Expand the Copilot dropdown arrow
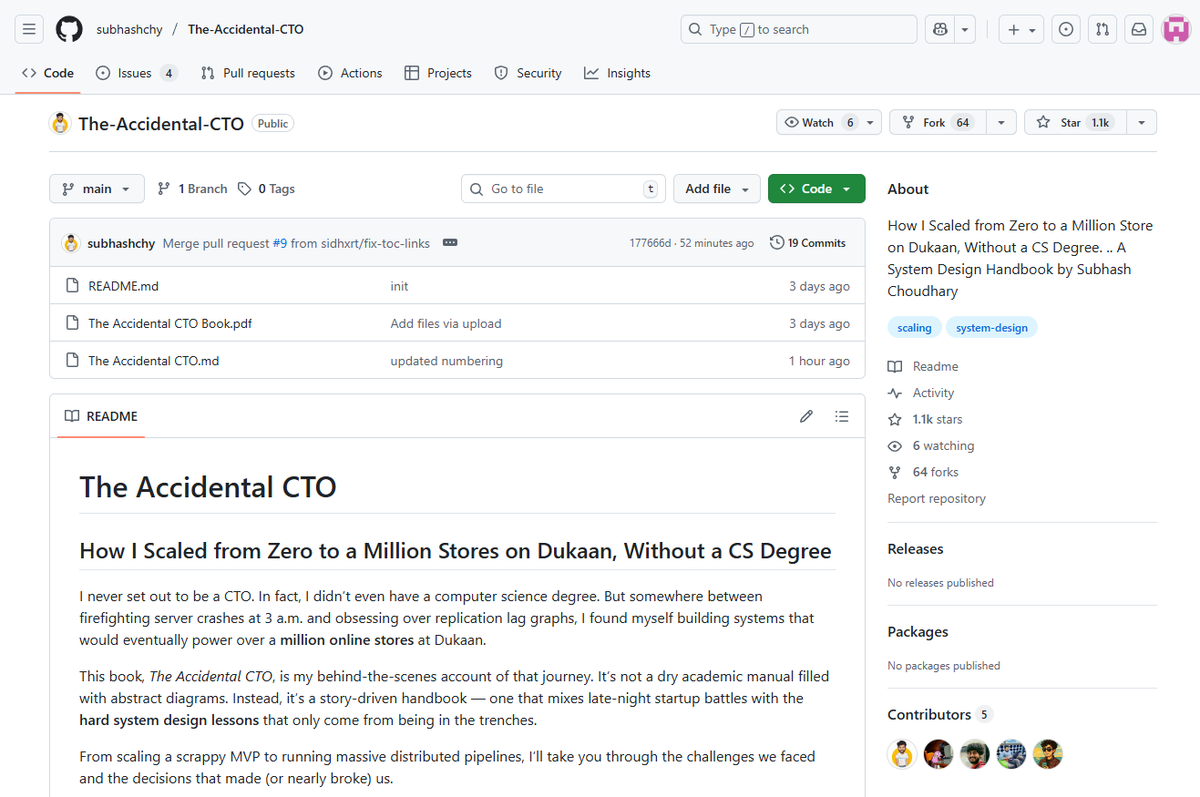1200x797 pixels. 965,30
